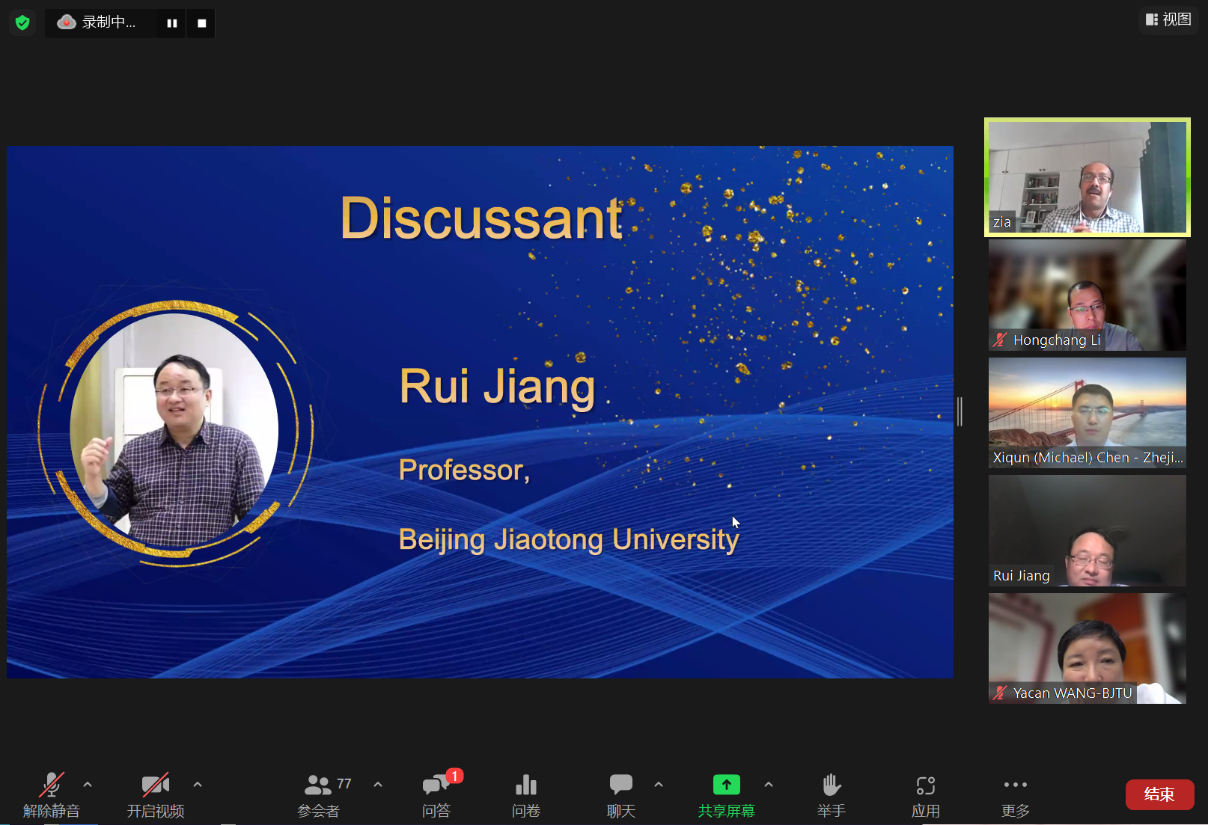The height and width of the screenshot is (825, 1208).
Task: Raise hand with 举手
Action: 831,796
